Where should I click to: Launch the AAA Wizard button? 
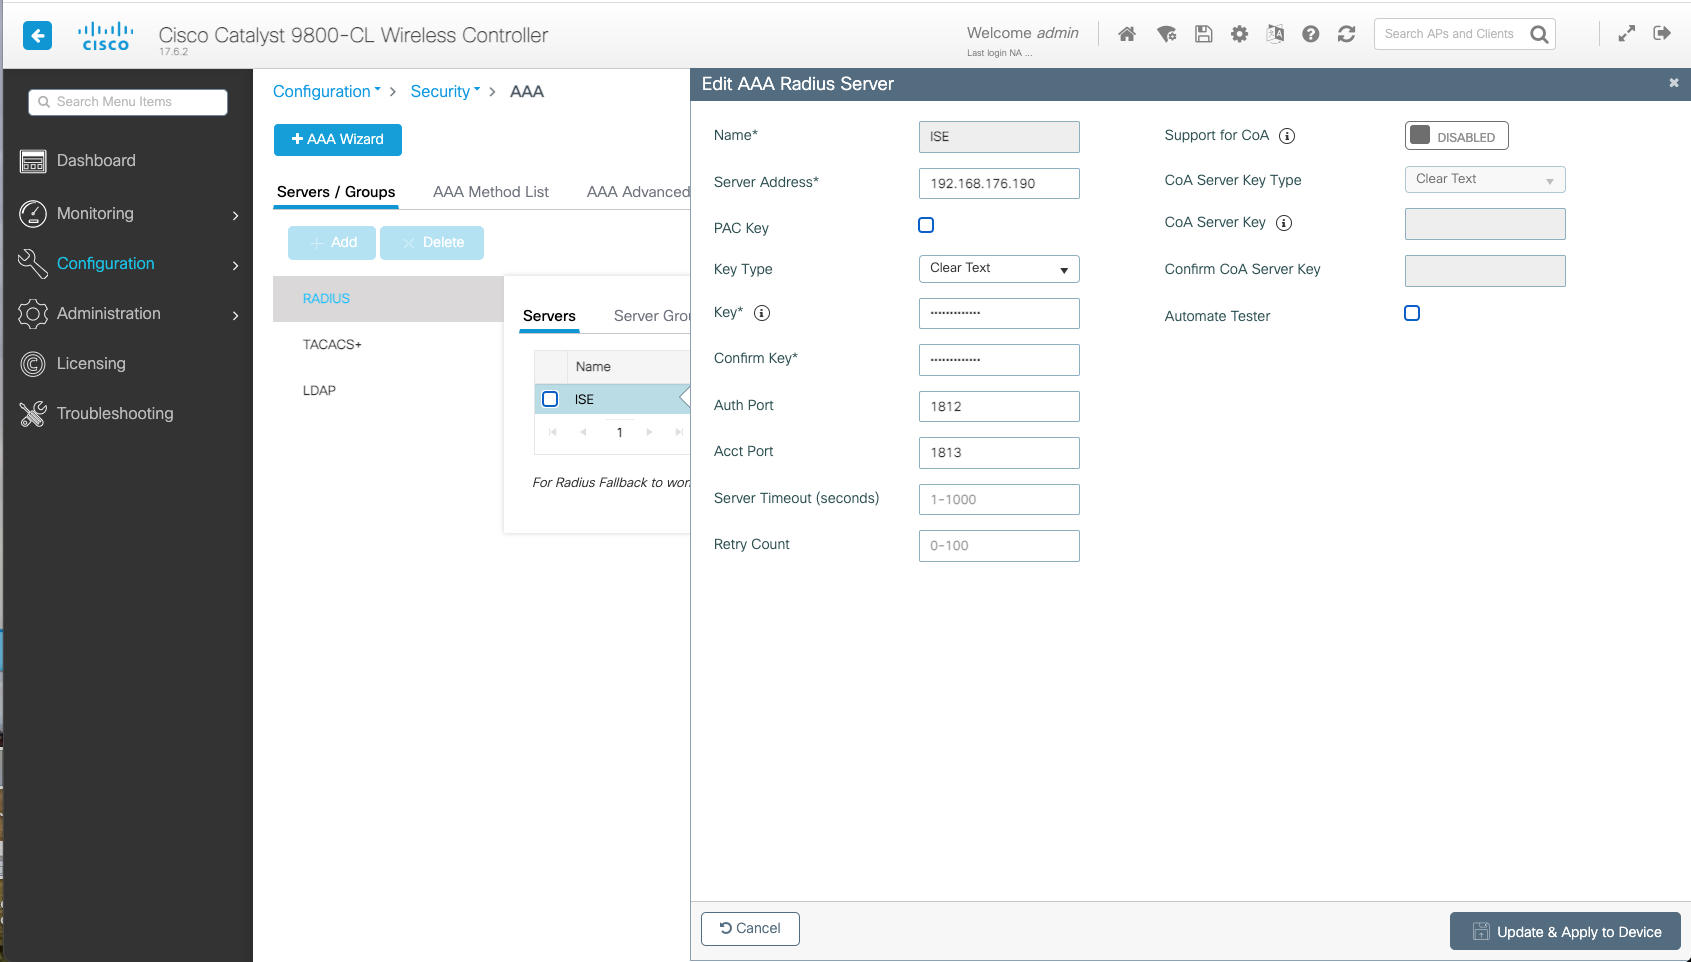tap(338, 140)
